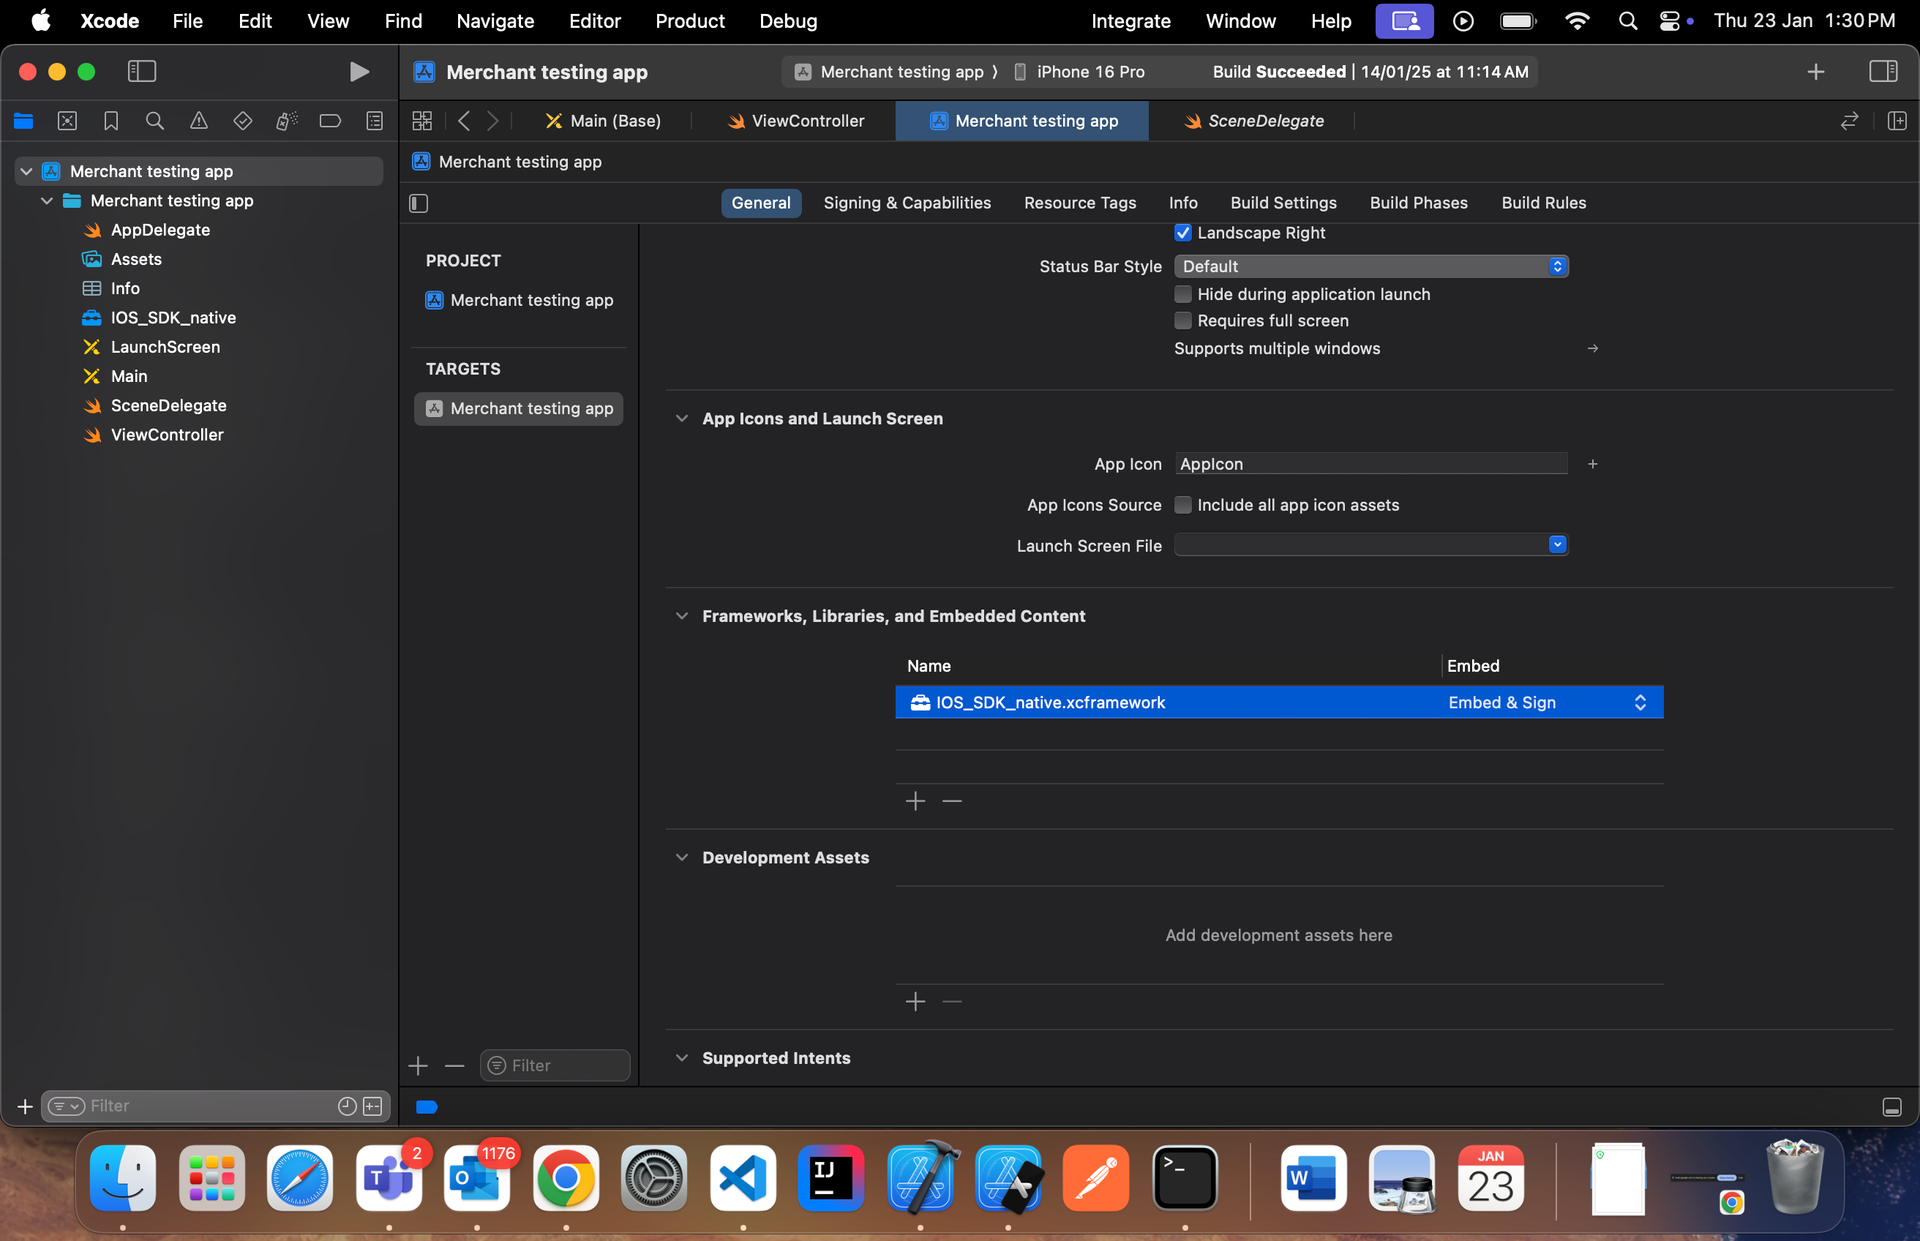Screen dimensions: 1920x1241
Task: Open Terminal from the Dock
Action: (1184, 1178)
